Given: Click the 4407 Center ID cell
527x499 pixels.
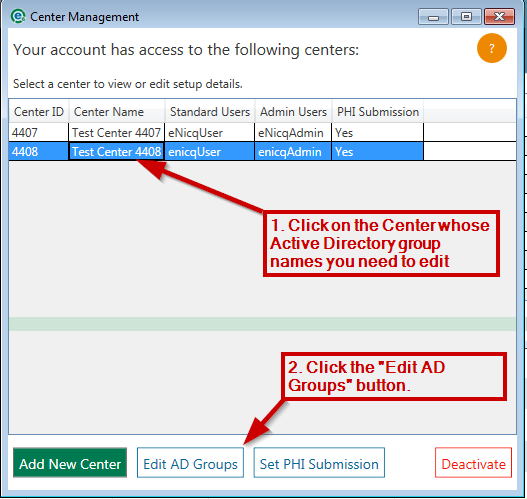Looking at the screenshot, I should pyautogui.click(x=39, y=132).
